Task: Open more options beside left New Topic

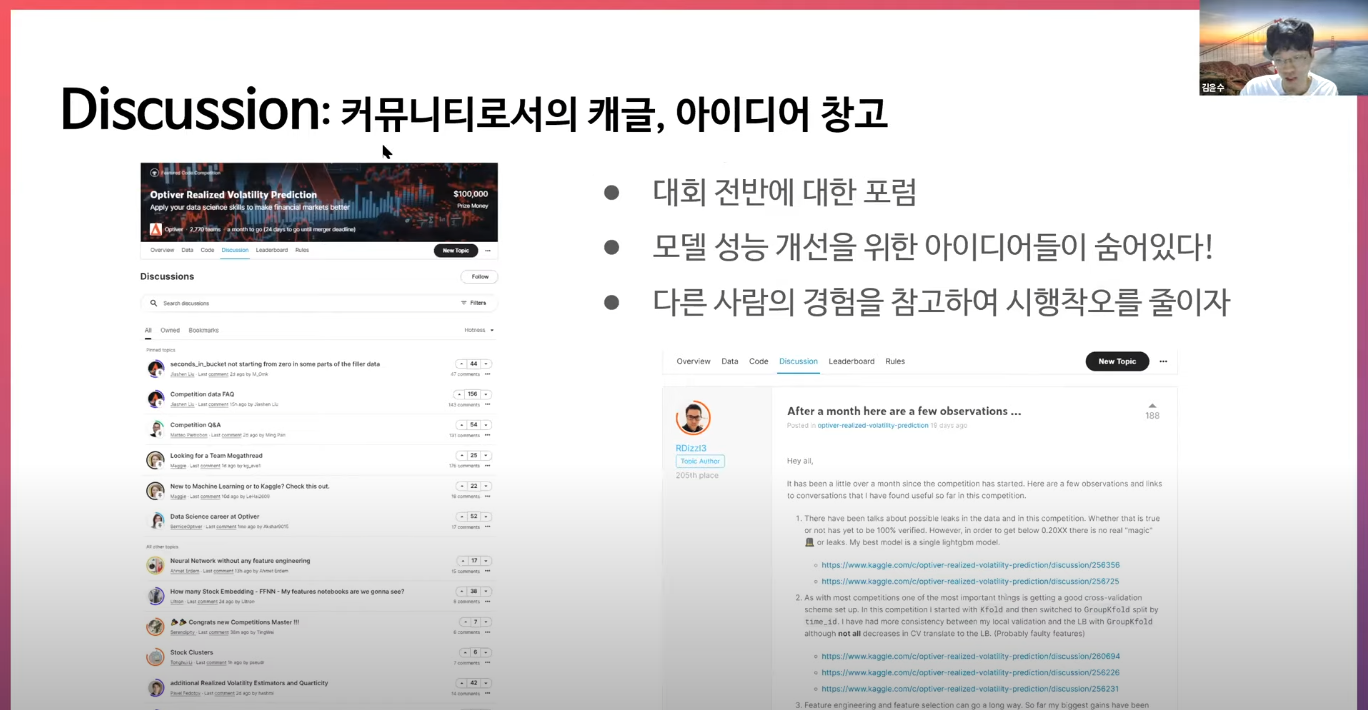Action: tap(487, 250)
